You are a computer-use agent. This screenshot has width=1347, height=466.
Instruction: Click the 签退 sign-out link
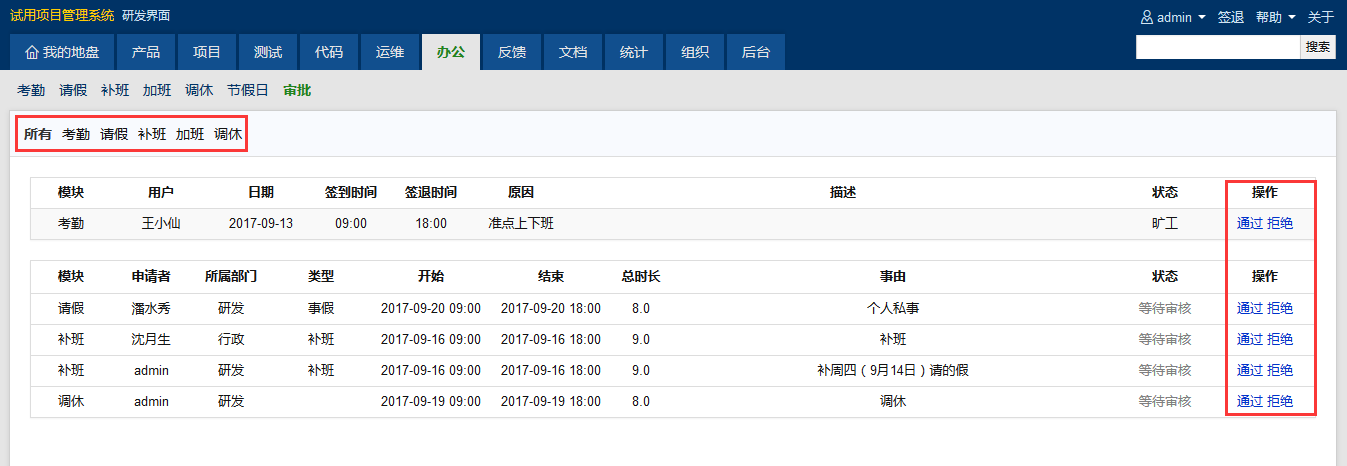(1230, 17)
